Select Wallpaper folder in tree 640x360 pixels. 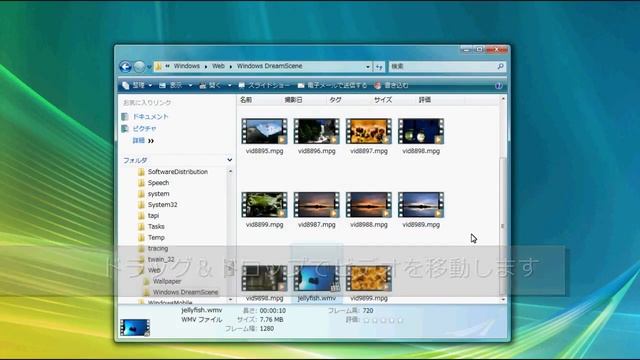pyautogui.click(x=167, y=281)
